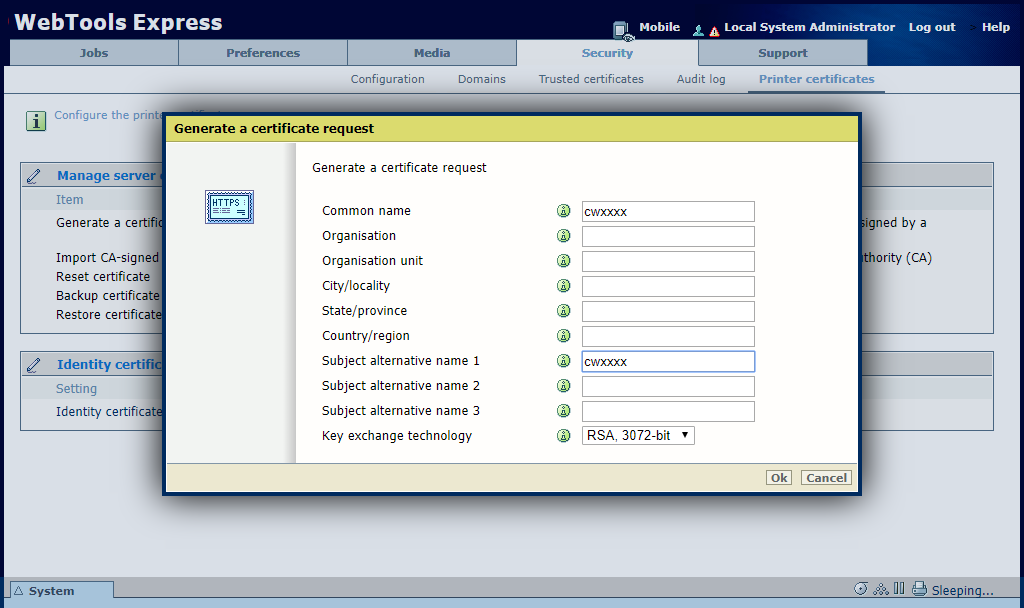Click the printer status icon in status bar
This screenshot has height=608, width=1024.
point(919,589)
